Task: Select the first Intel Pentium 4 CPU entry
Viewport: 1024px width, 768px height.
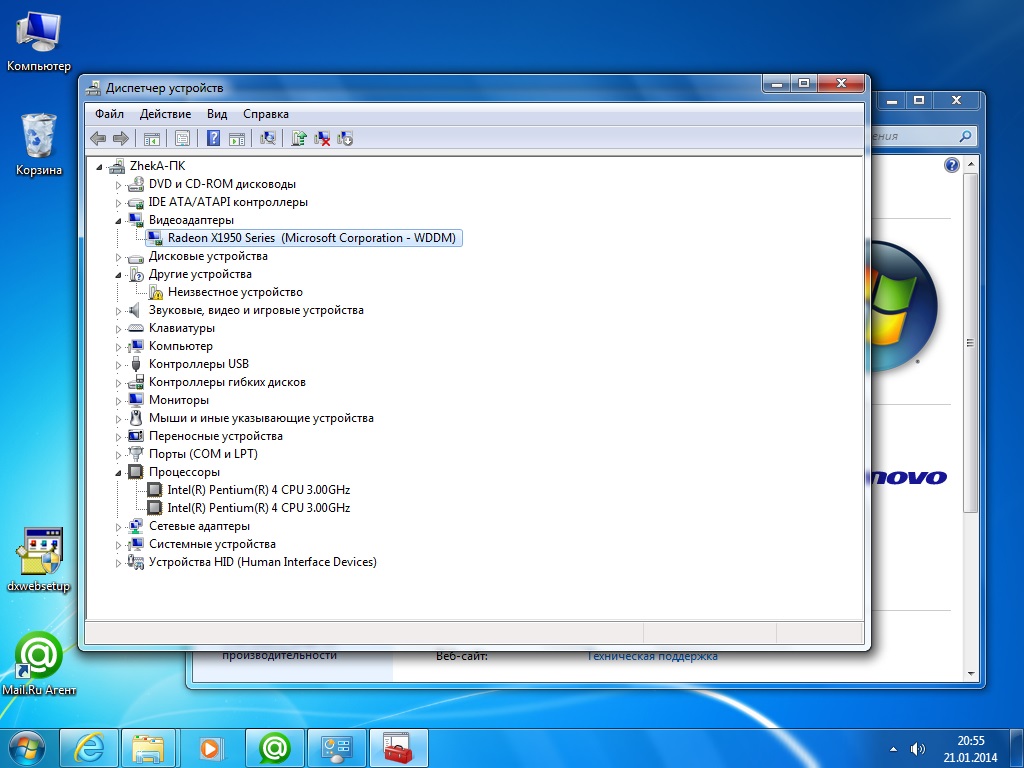Action: (x=258, y=490)
